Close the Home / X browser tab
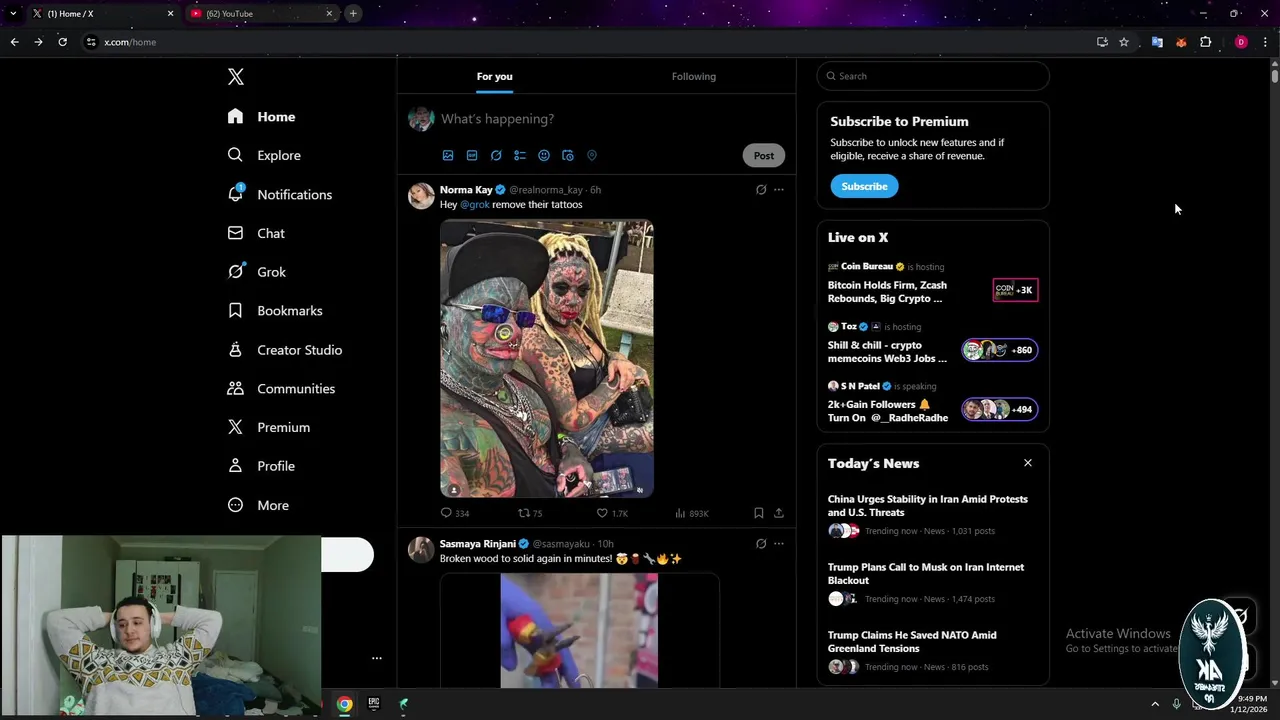Viewport: 1280px width, 720px height. point(170,14)
